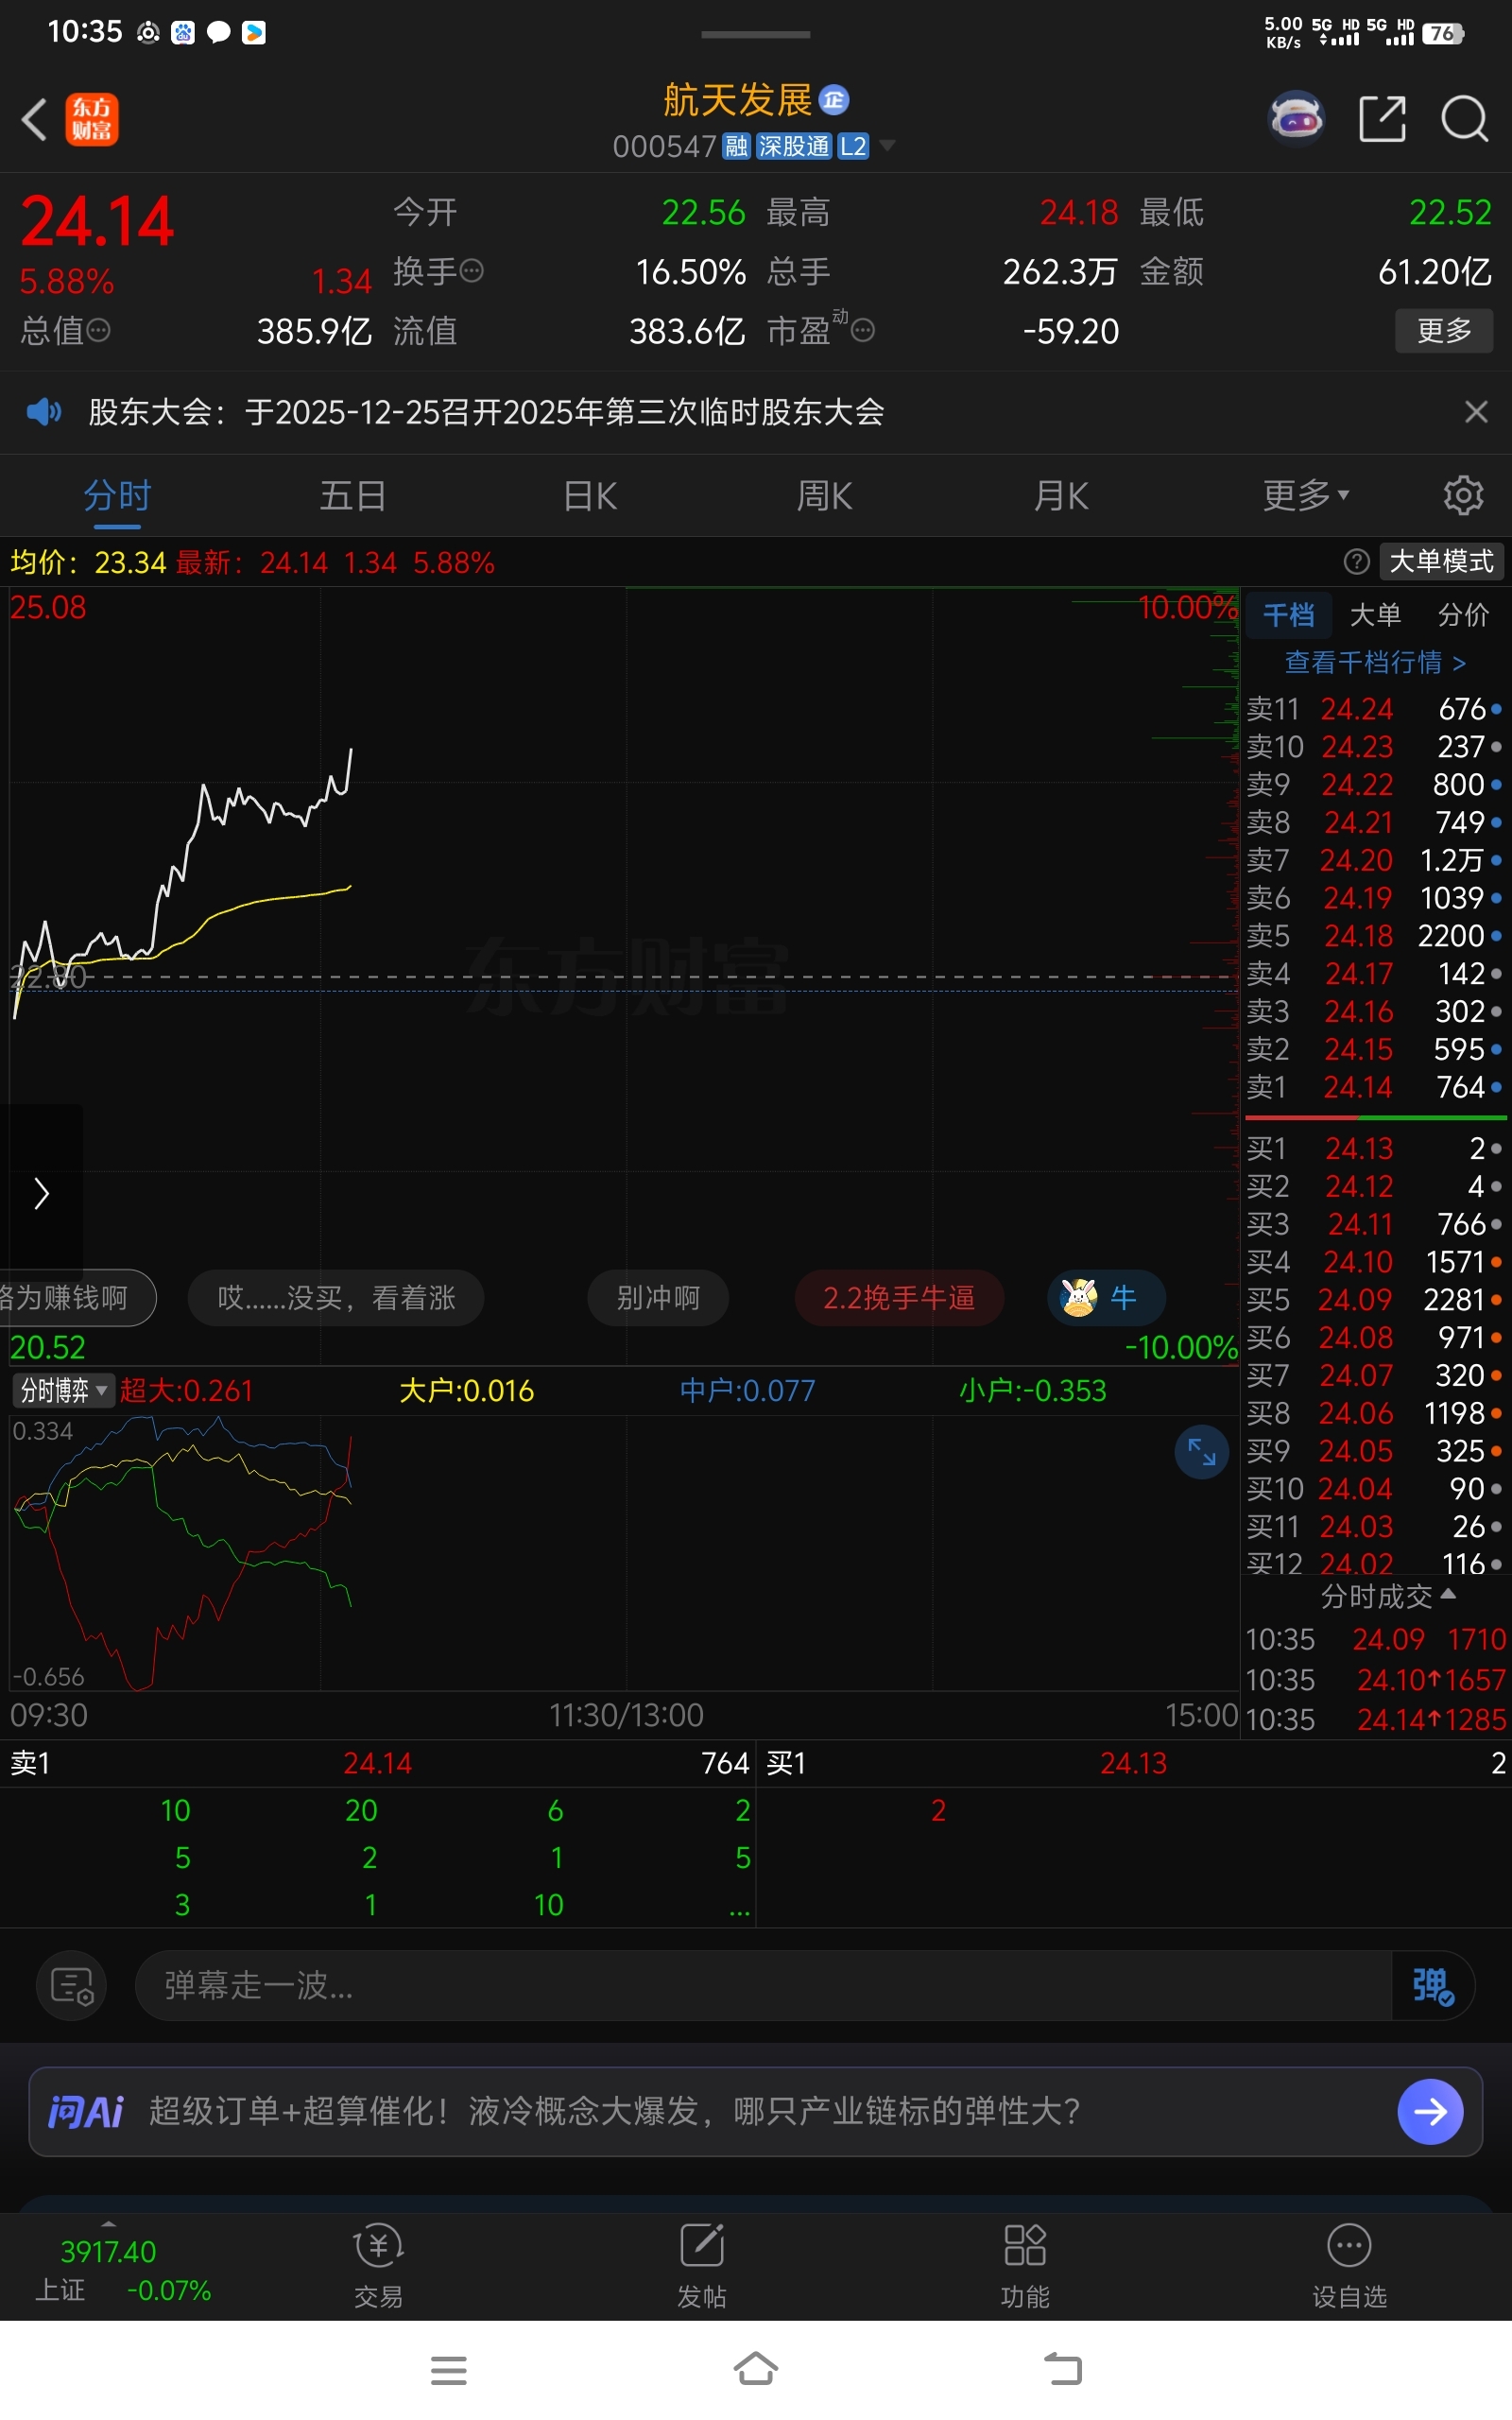Tap the info icon next to 换手

click(x=472, y=271)
